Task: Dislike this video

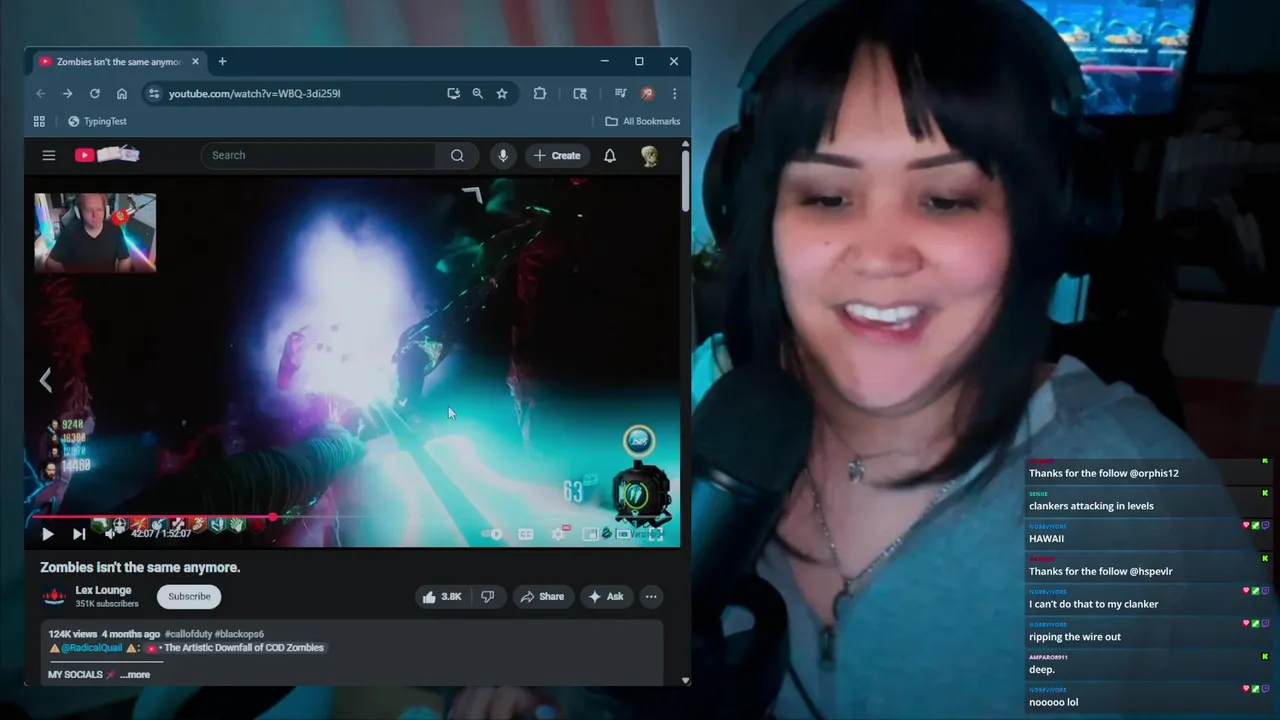Action: coord(487,596)
